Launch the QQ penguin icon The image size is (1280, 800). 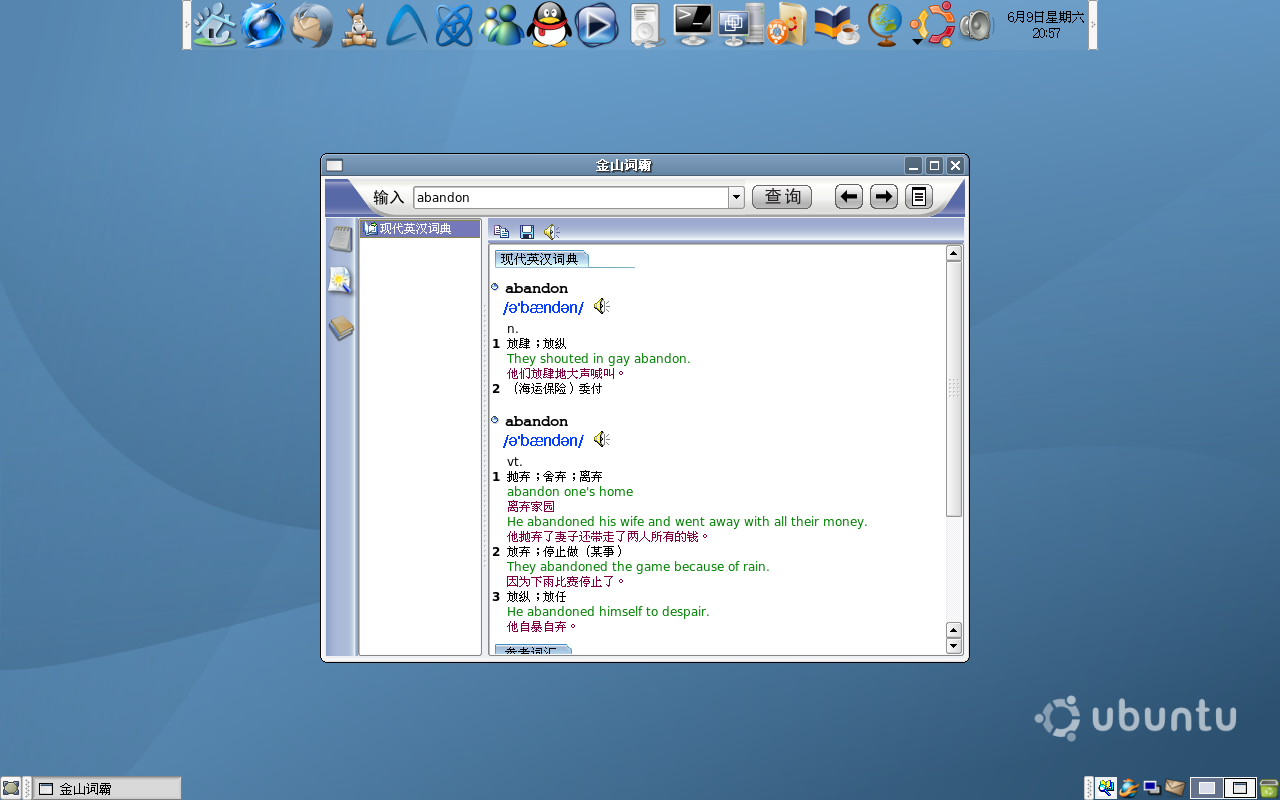point(549,25)
